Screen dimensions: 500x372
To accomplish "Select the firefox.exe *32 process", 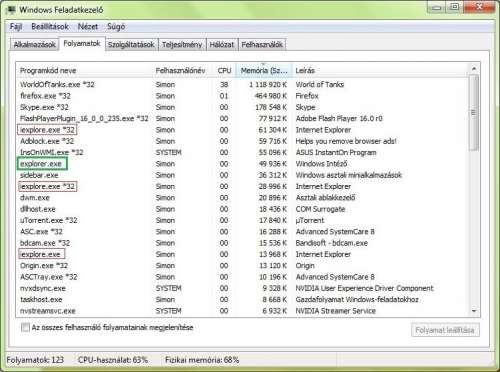I will (242, 96).
